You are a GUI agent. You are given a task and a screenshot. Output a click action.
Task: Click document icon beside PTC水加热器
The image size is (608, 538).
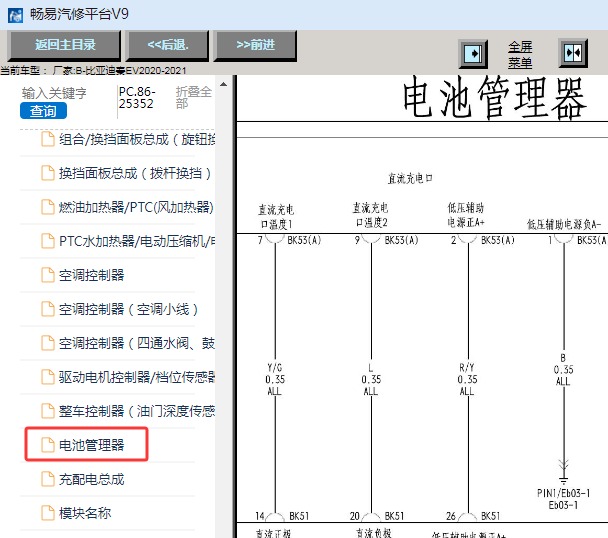[x=48, y=241]
